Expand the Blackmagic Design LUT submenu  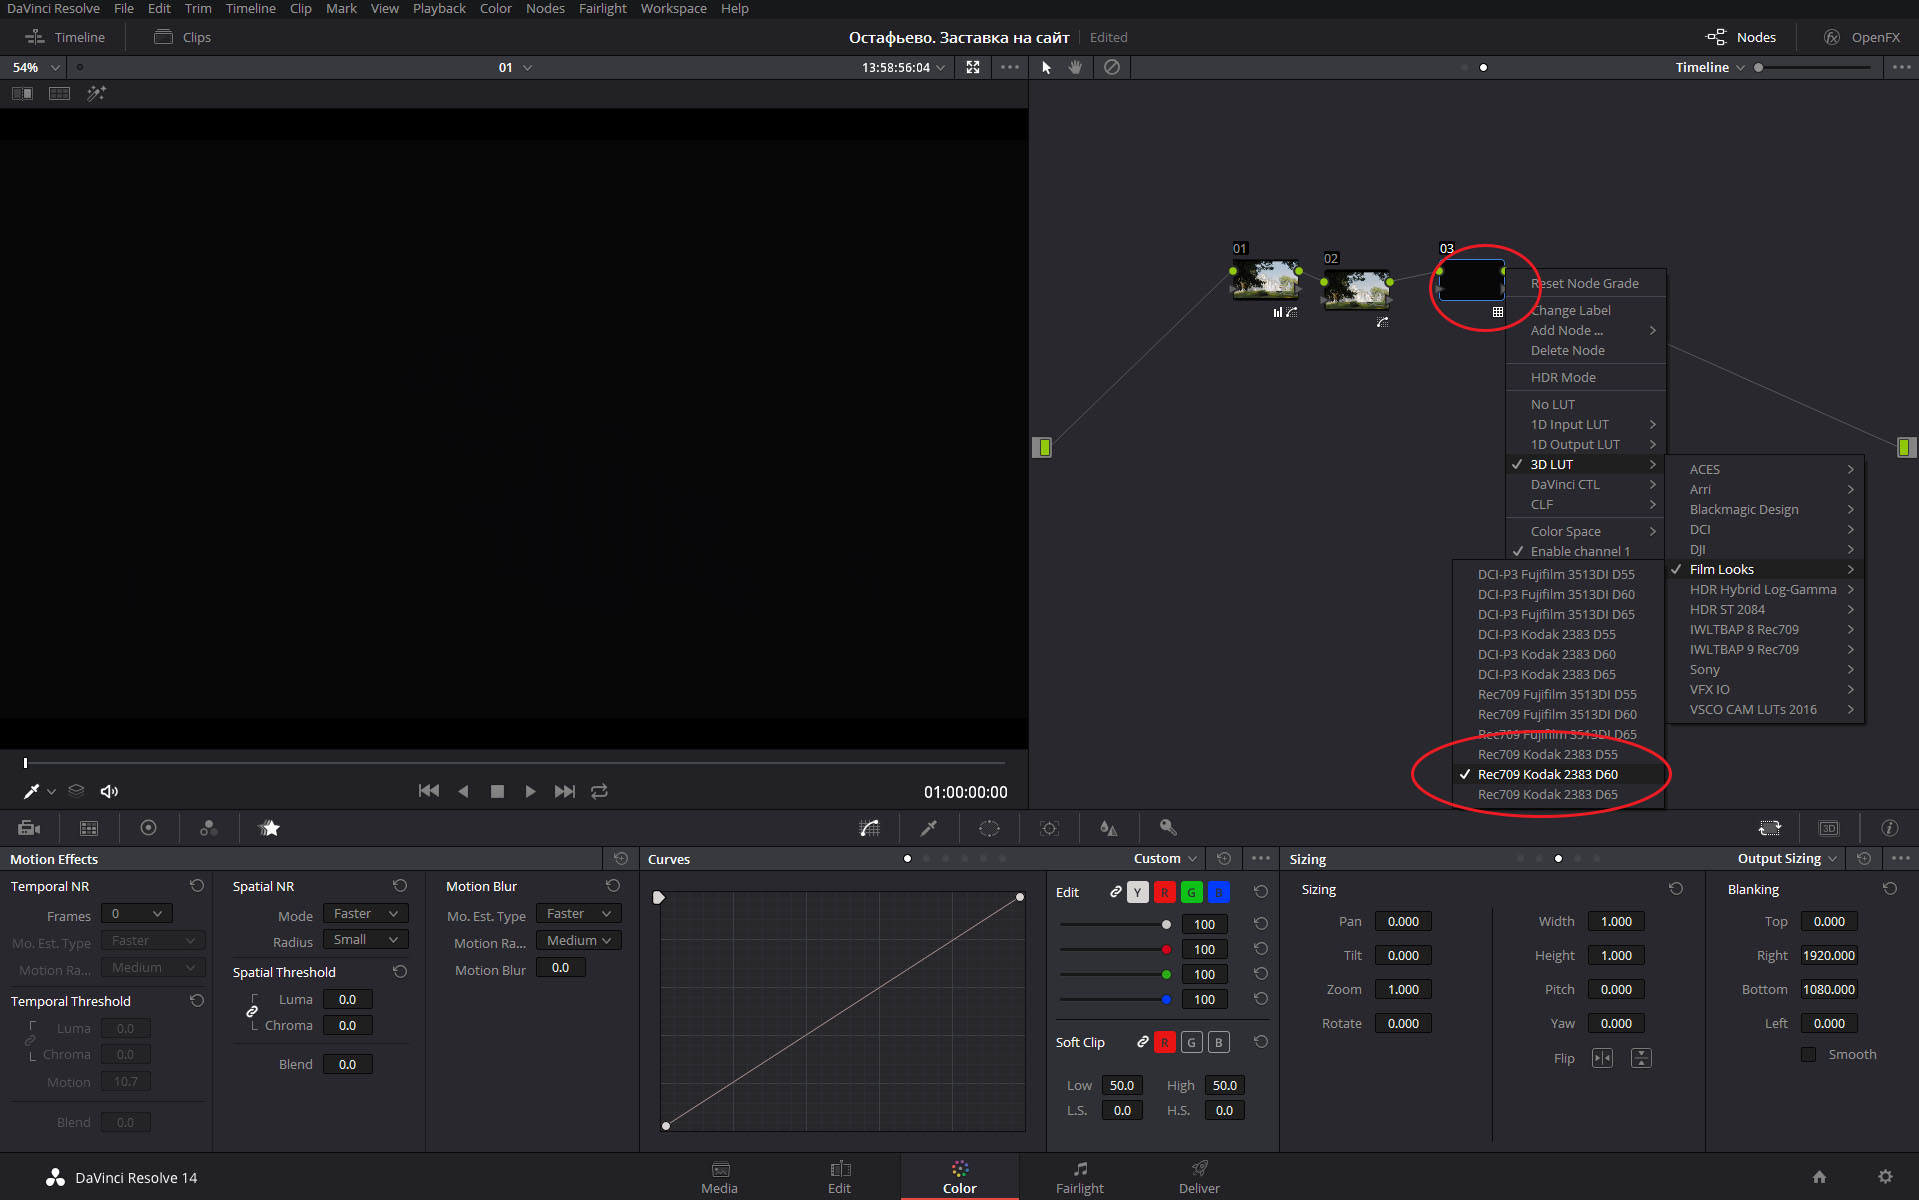point(1764,509)
